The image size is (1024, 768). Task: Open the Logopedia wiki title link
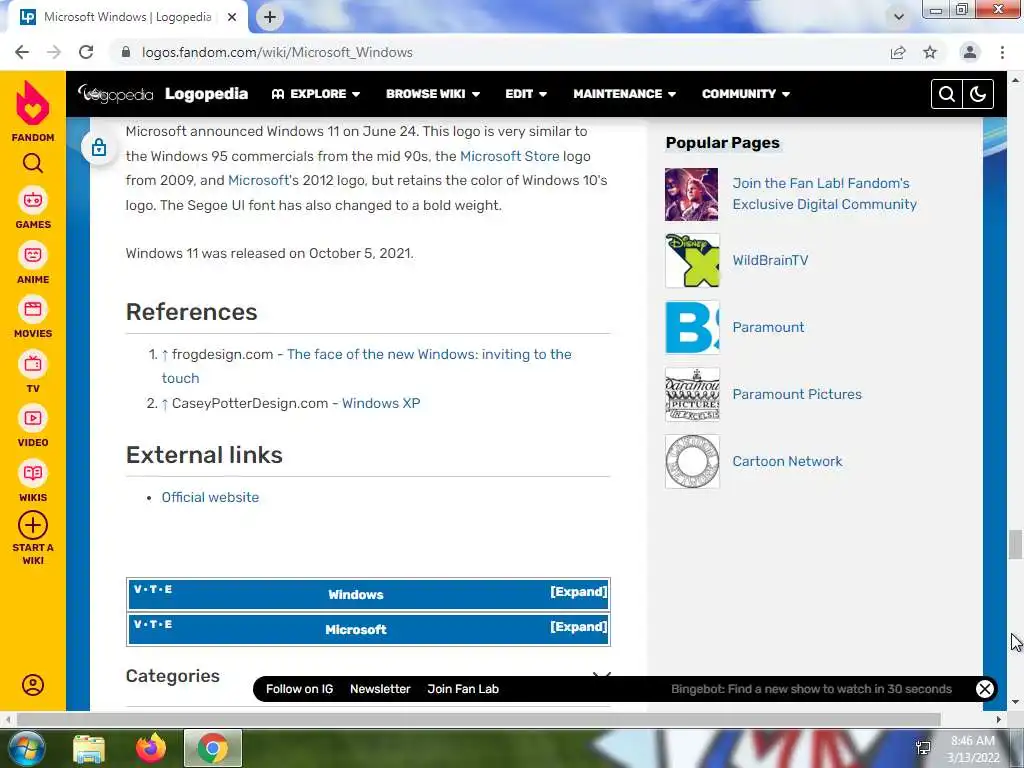click(x=206, y=94)
